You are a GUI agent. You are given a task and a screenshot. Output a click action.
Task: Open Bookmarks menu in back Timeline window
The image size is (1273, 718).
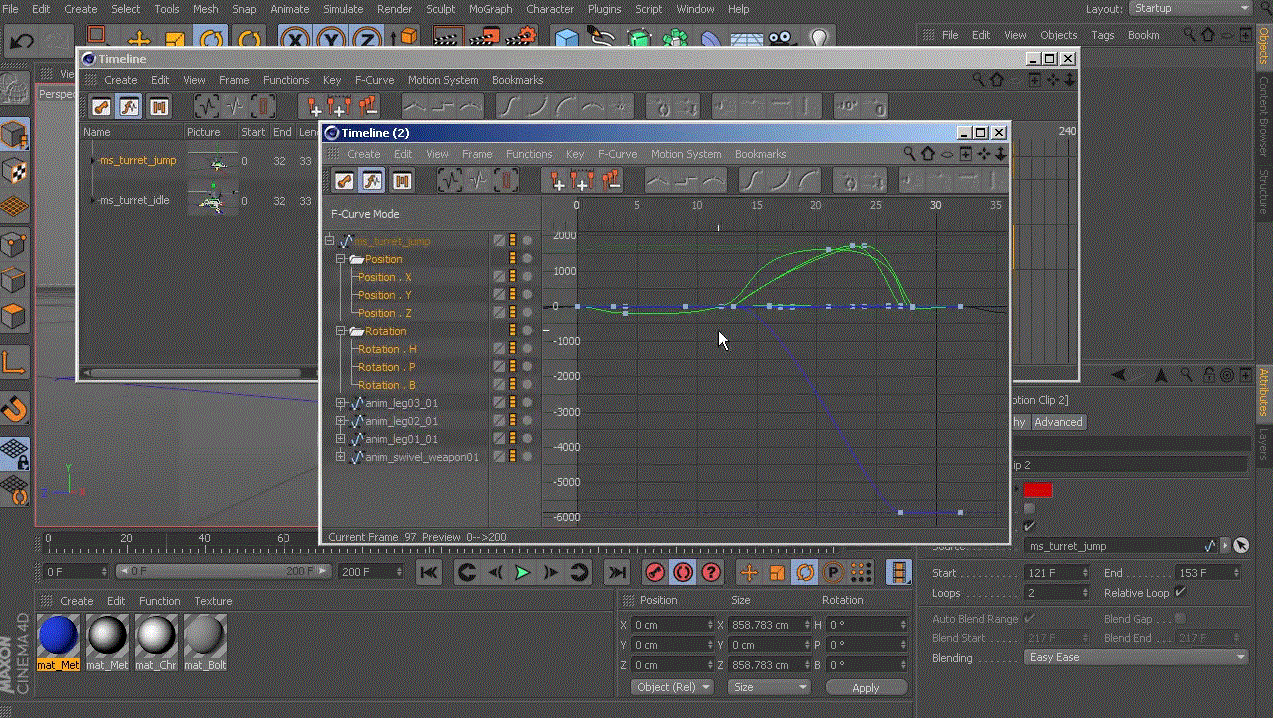click(x=517, y=80)
